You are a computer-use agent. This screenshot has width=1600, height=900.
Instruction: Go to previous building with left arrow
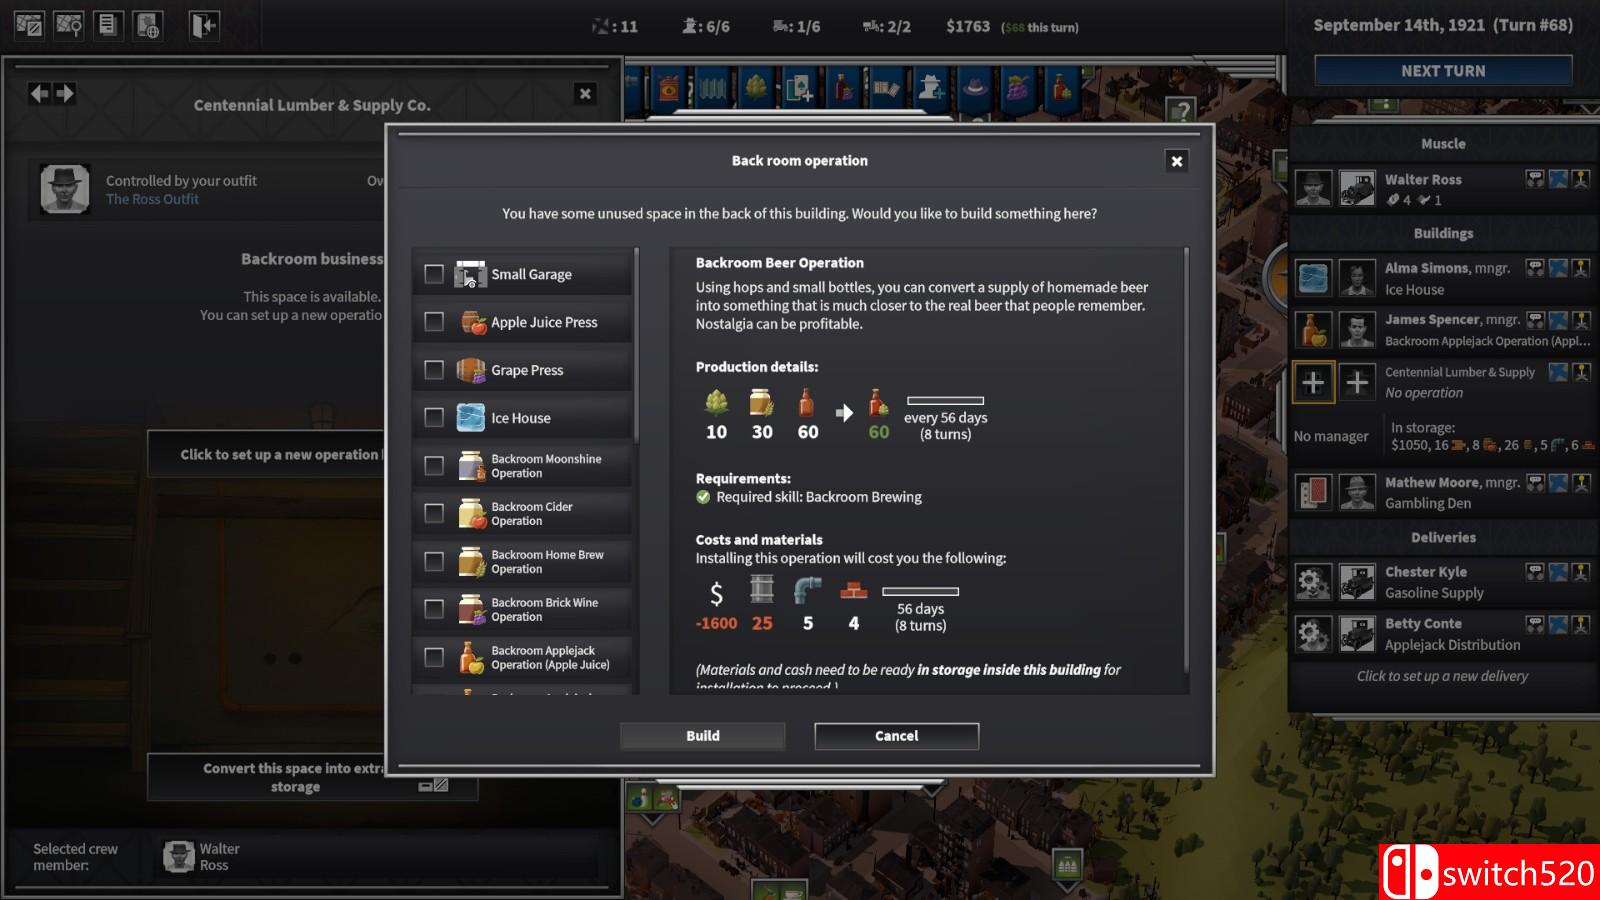pos(39,94)
